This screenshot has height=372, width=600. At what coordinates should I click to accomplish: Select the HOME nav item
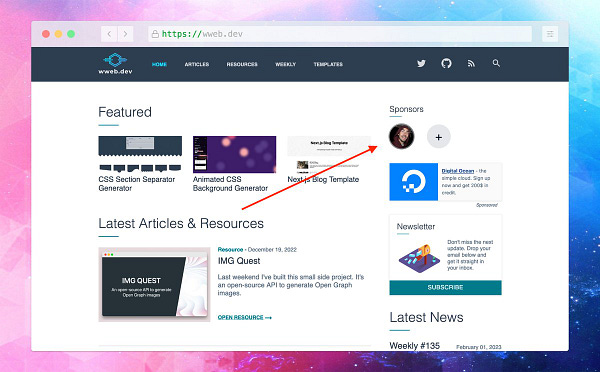pyautogui.click(x=159, y=64)
